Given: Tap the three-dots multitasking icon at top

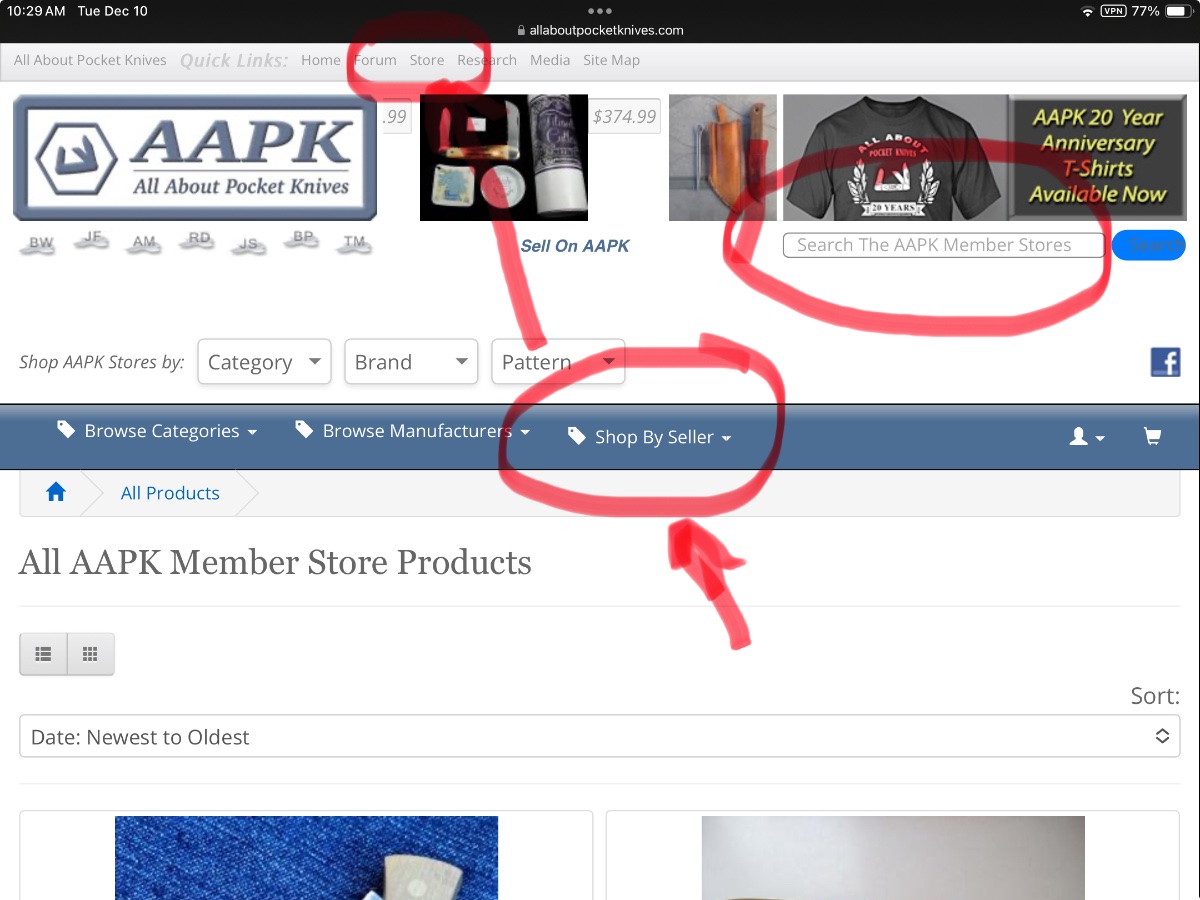Looking at the screenshot, I should tap(600, 11).
